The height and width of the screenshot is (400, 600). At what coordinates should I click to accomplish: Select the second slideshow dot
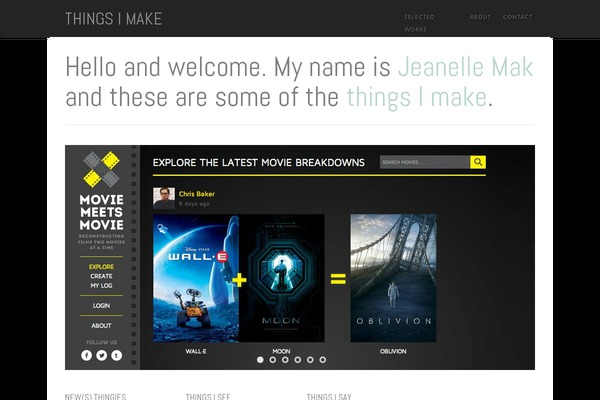[272, 360]
